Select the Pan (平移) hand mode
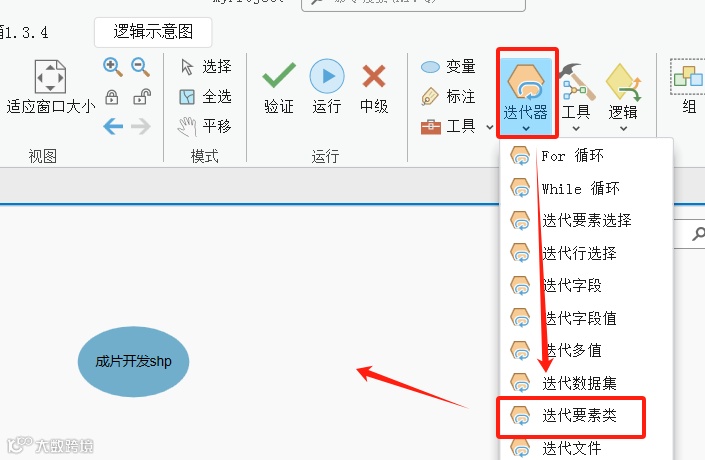This screenshot has height=460, width=705. pyautogui.click(x=205, y=126)
